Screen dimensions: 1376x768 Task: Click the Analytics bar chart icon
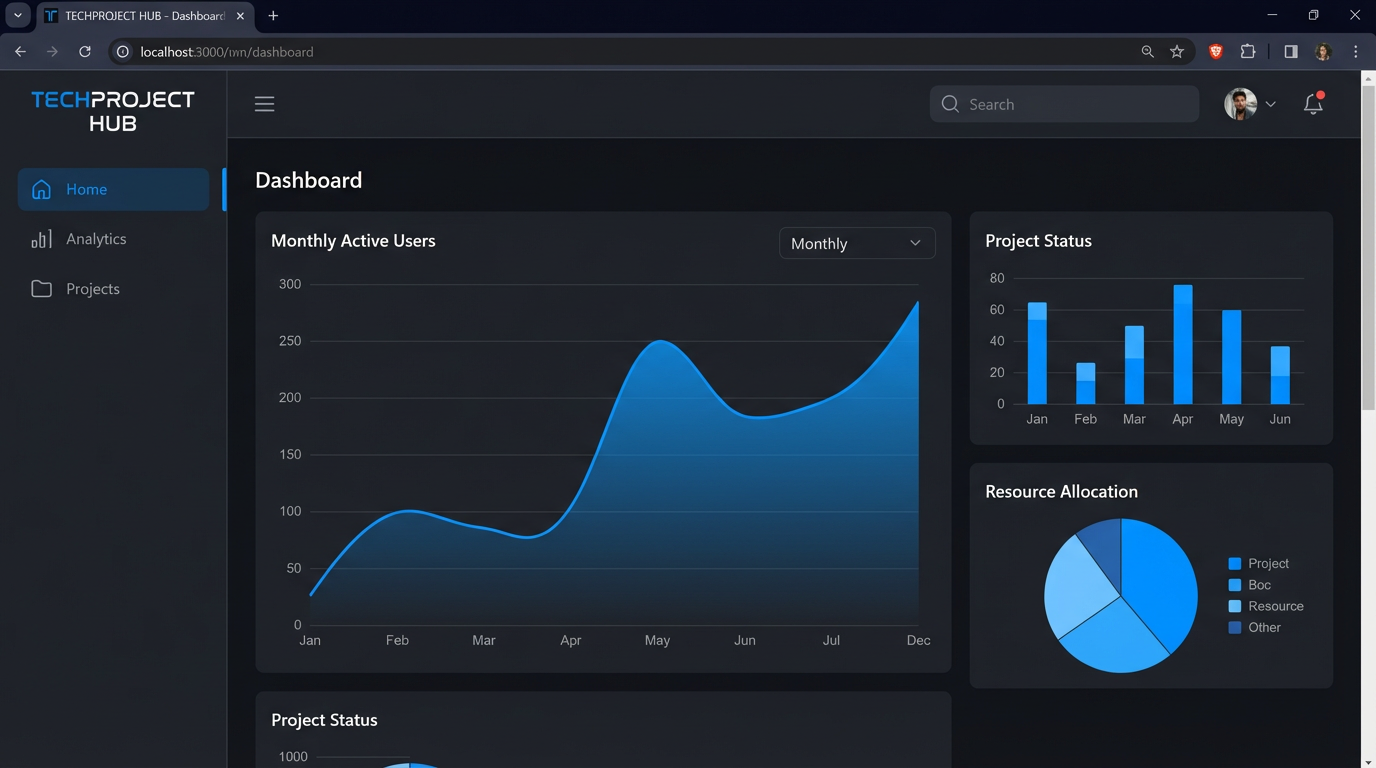coord(41,239)
